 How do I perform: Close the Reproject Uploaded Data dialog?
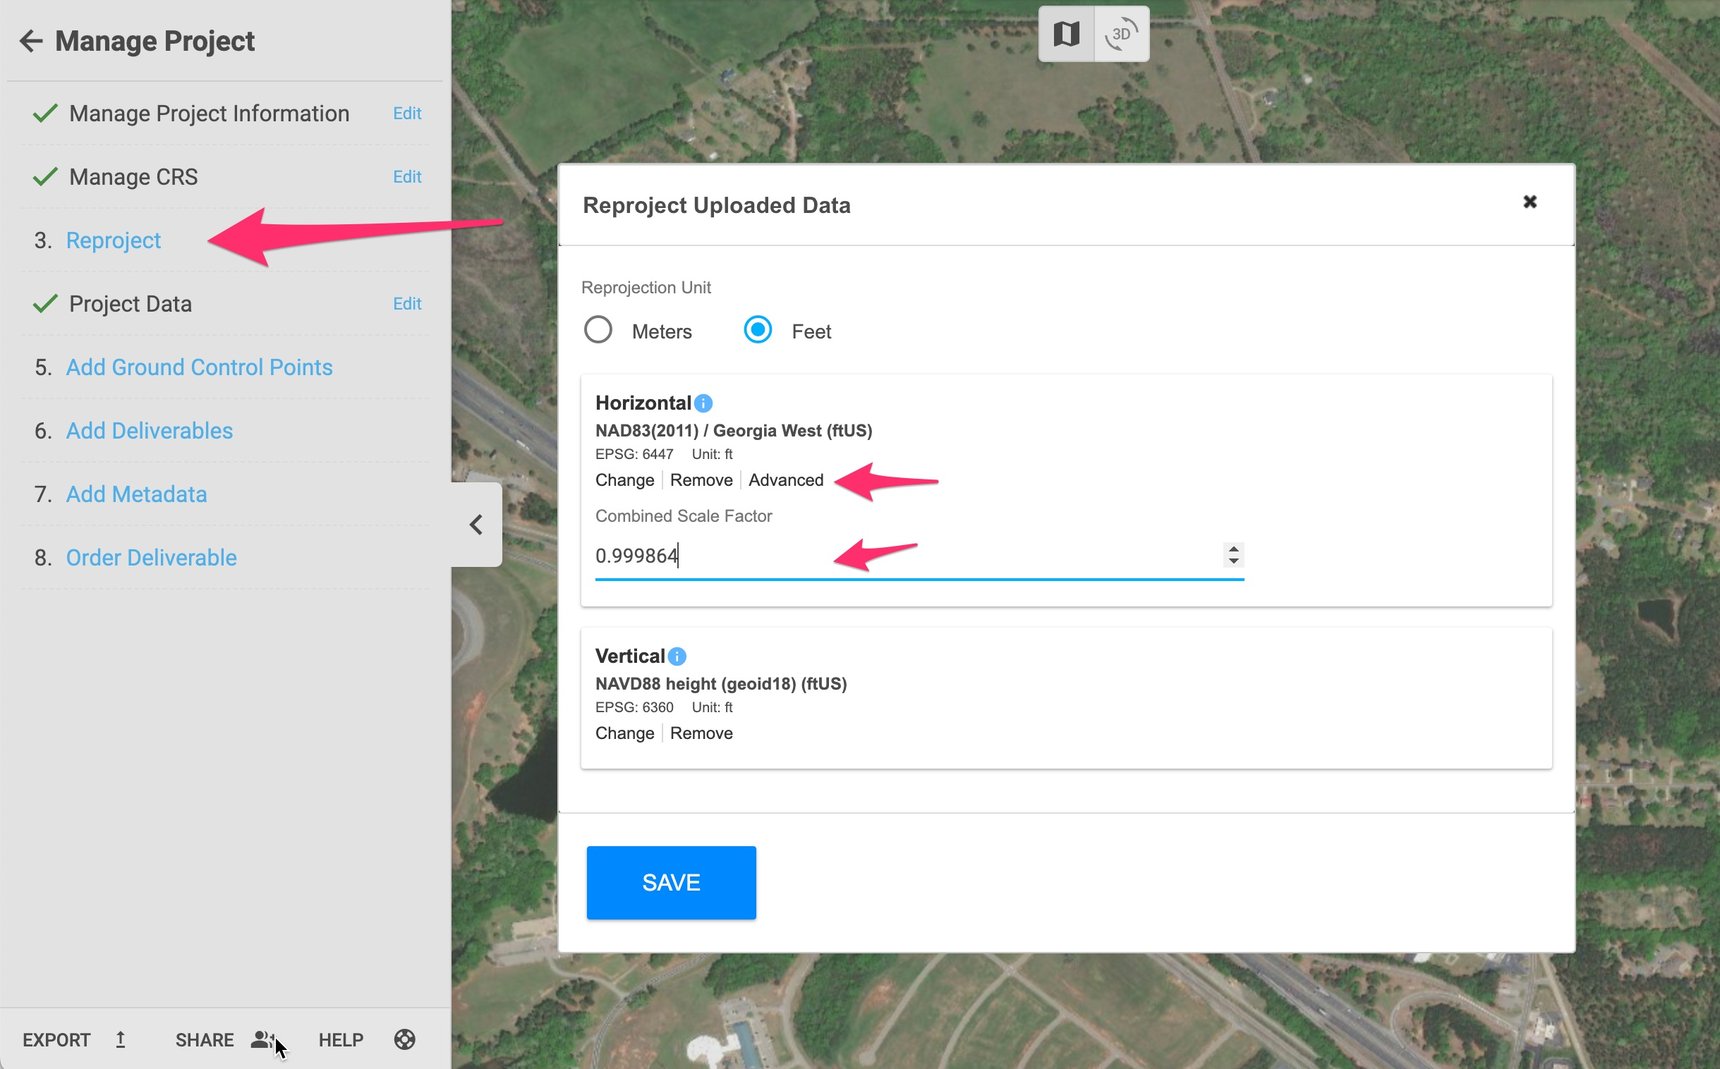click(x=1529, y=202)
